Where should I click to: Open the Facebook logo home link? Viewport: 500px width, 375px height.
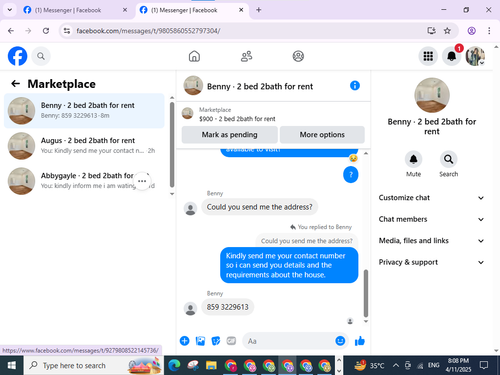[17, 56]
